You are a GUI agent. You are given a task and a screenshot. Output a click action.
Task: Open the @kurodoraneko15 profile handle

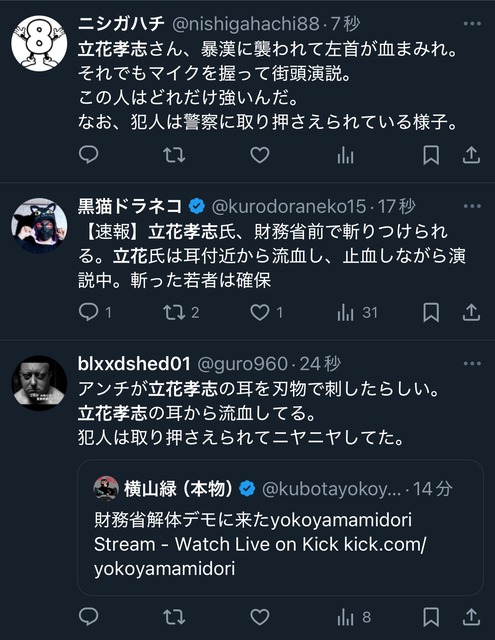tap(289, 207)
